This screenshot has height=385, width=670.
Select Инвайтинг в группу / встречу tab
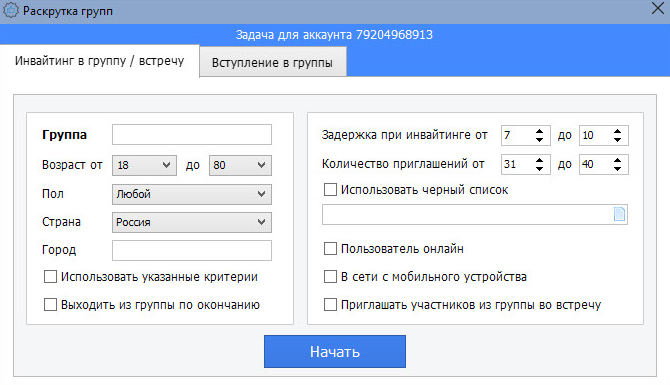click(x=100, y=61)
